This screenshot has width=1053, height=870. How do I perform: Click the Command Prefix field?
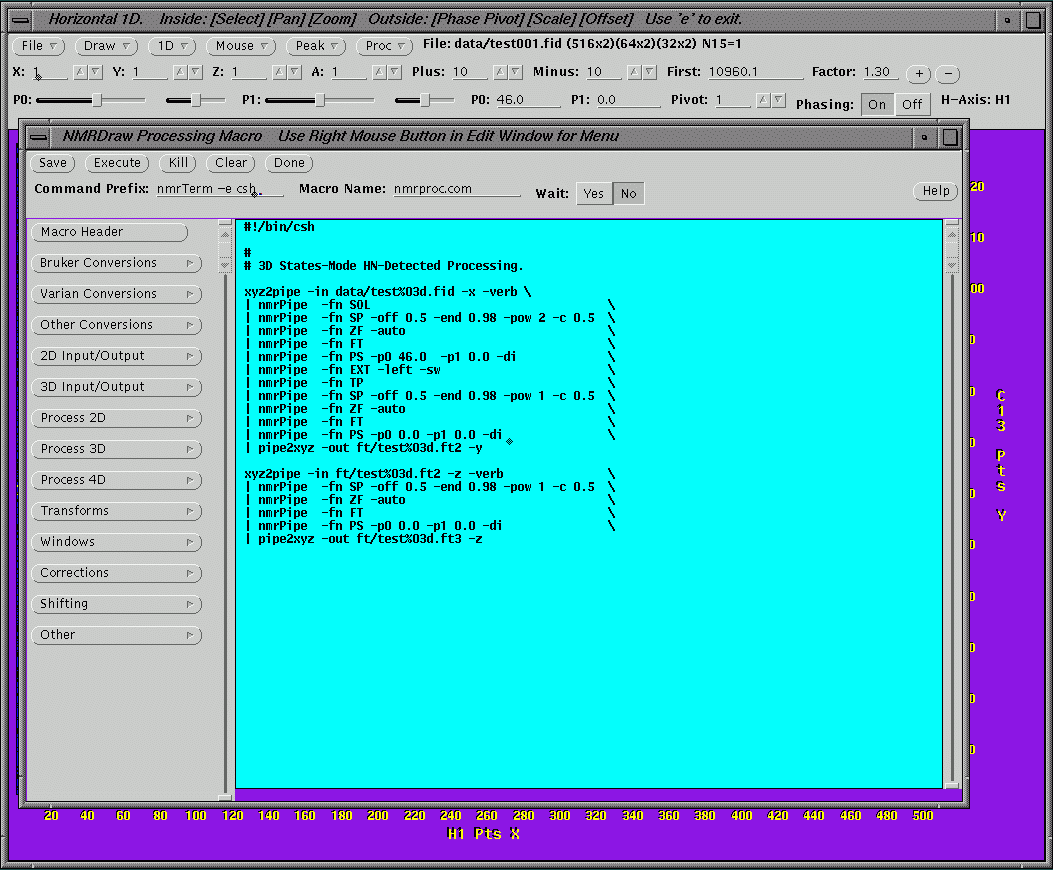(x=220, y=189)
